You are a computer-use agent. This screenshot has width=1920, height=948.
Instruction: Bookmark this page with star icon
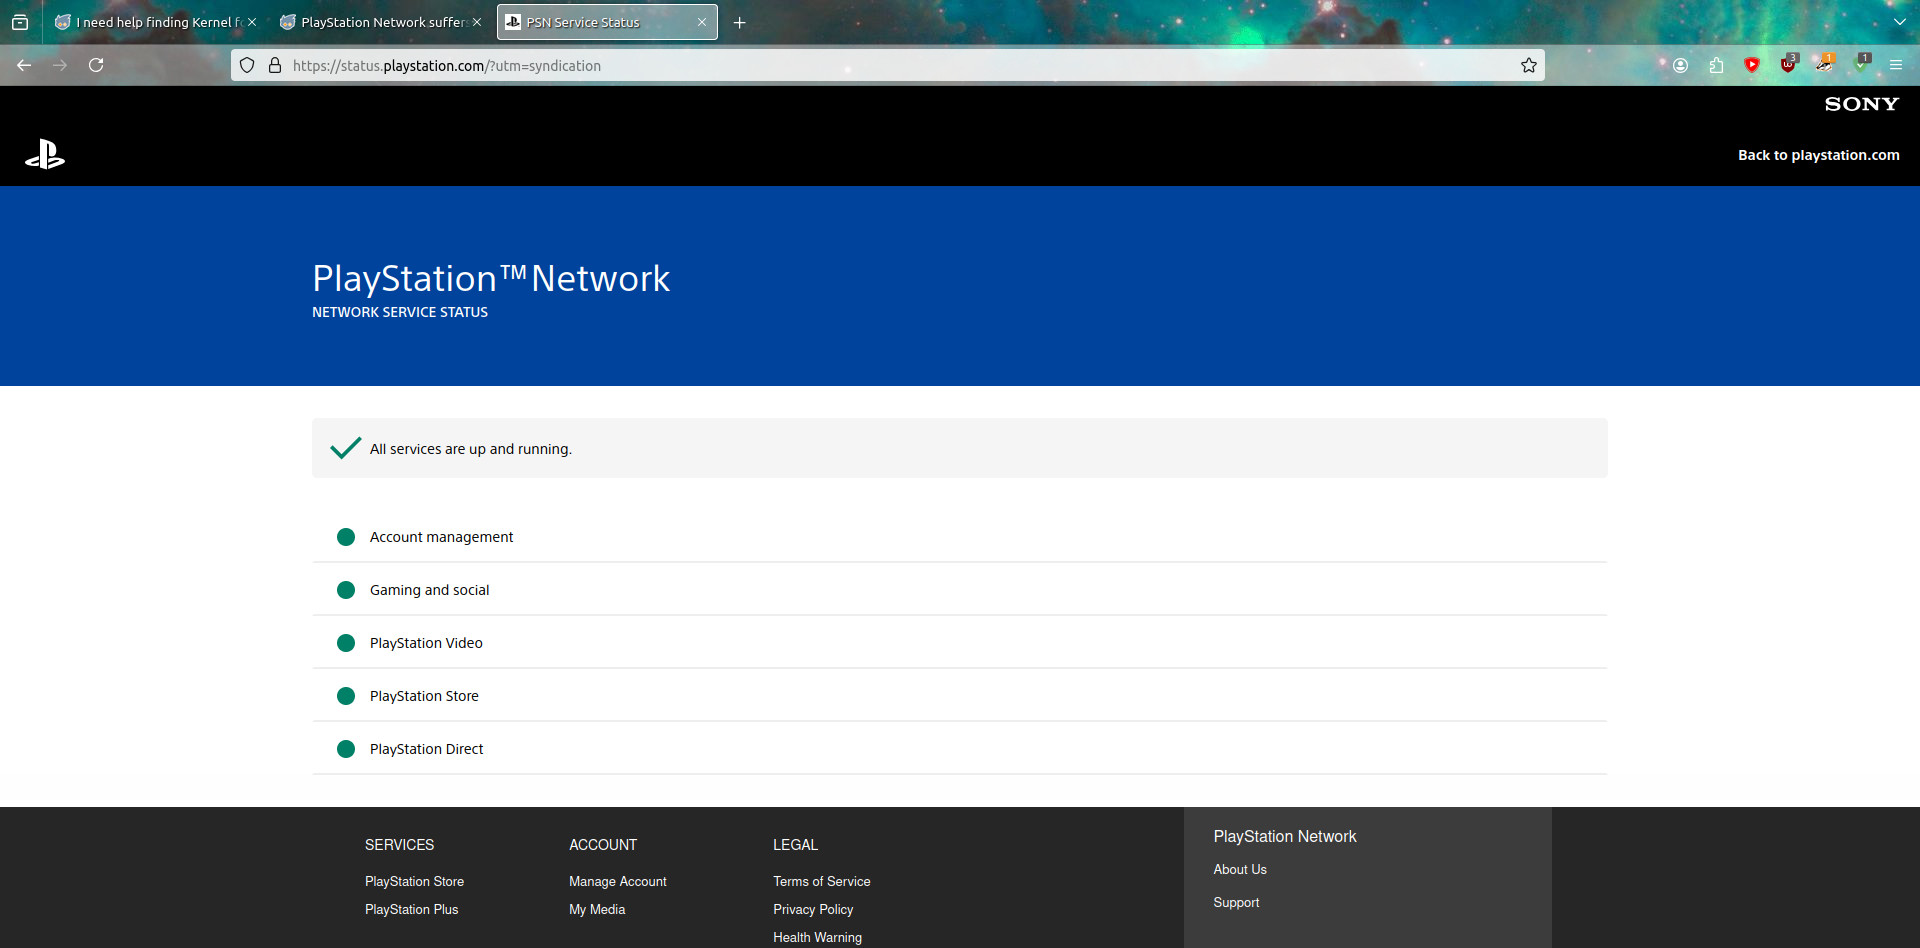1529,65
